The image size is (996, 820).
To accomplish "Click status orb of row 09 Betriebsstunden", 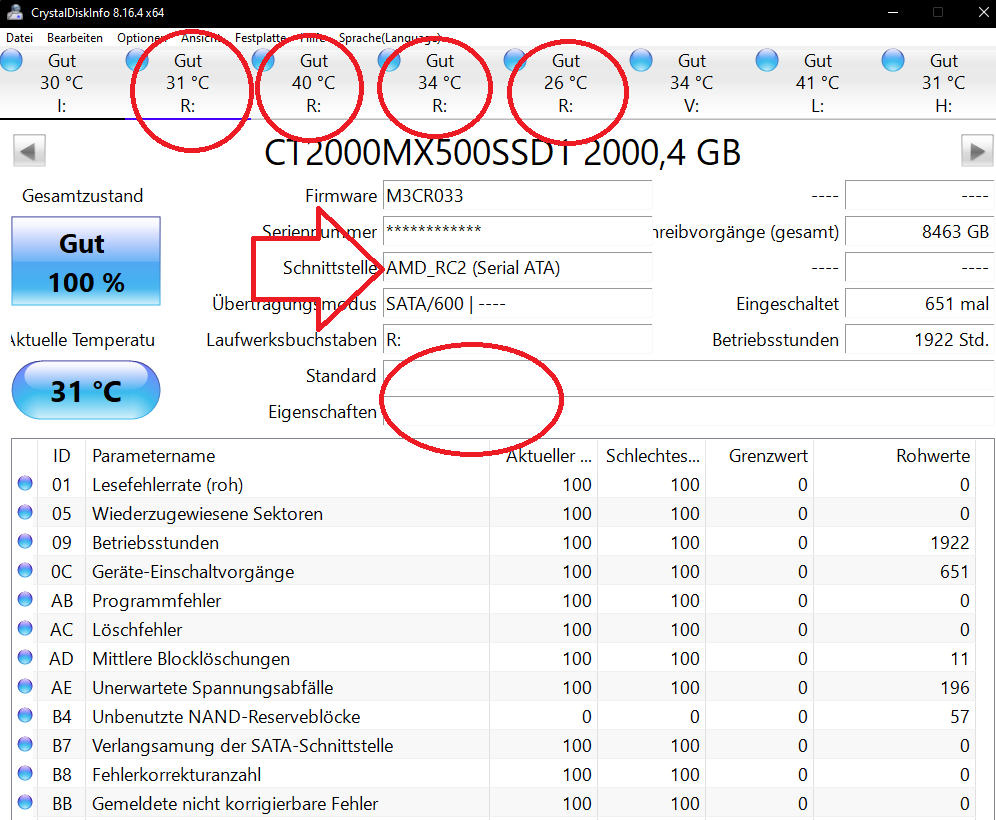I will click(x=25, y=541).
